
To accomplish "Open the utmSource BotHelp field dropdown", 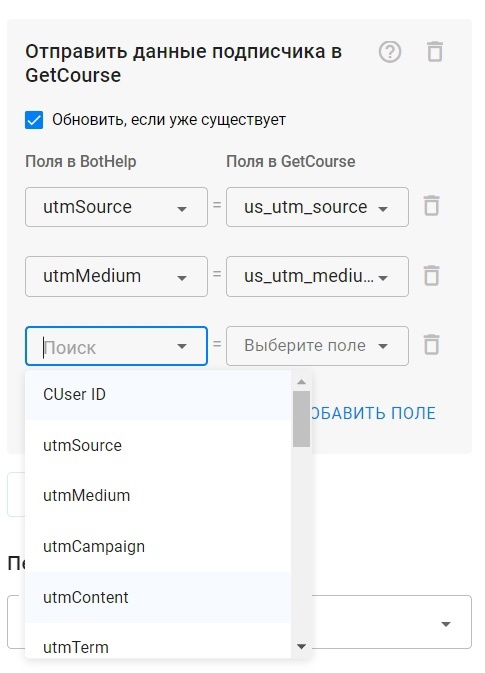I will coord(116,207).
